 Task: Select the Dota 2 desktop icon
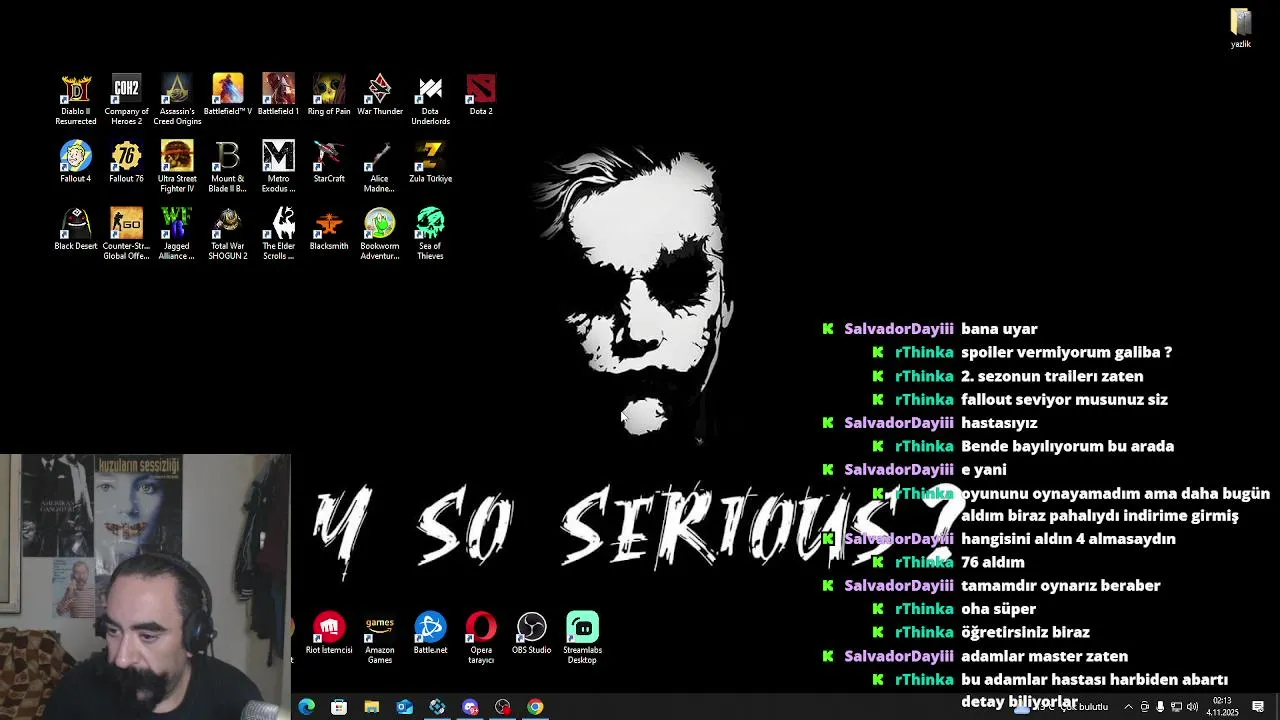tap(481, 95)
